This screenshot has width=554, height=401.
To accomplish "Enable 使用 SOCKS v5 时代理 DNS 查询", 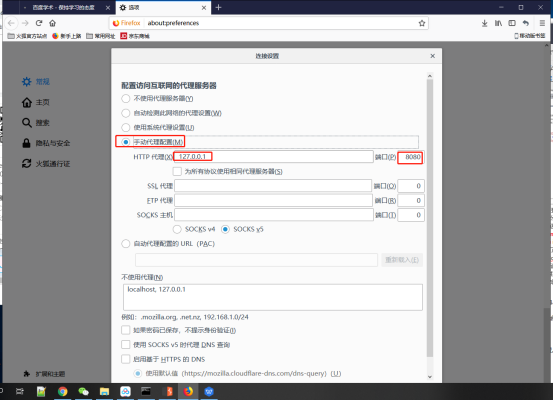I will pos(126,344).
